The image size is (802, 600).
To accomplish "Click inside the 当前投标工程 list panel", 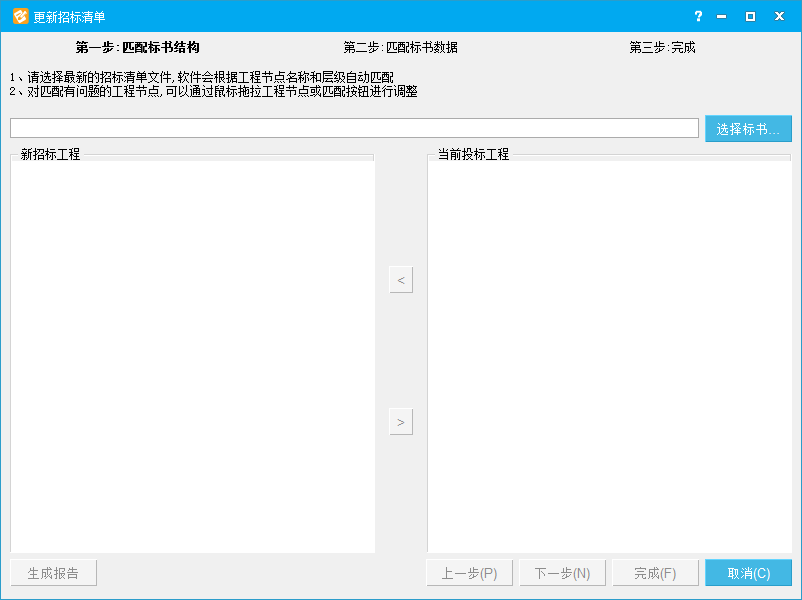I will tap(609, 355).
